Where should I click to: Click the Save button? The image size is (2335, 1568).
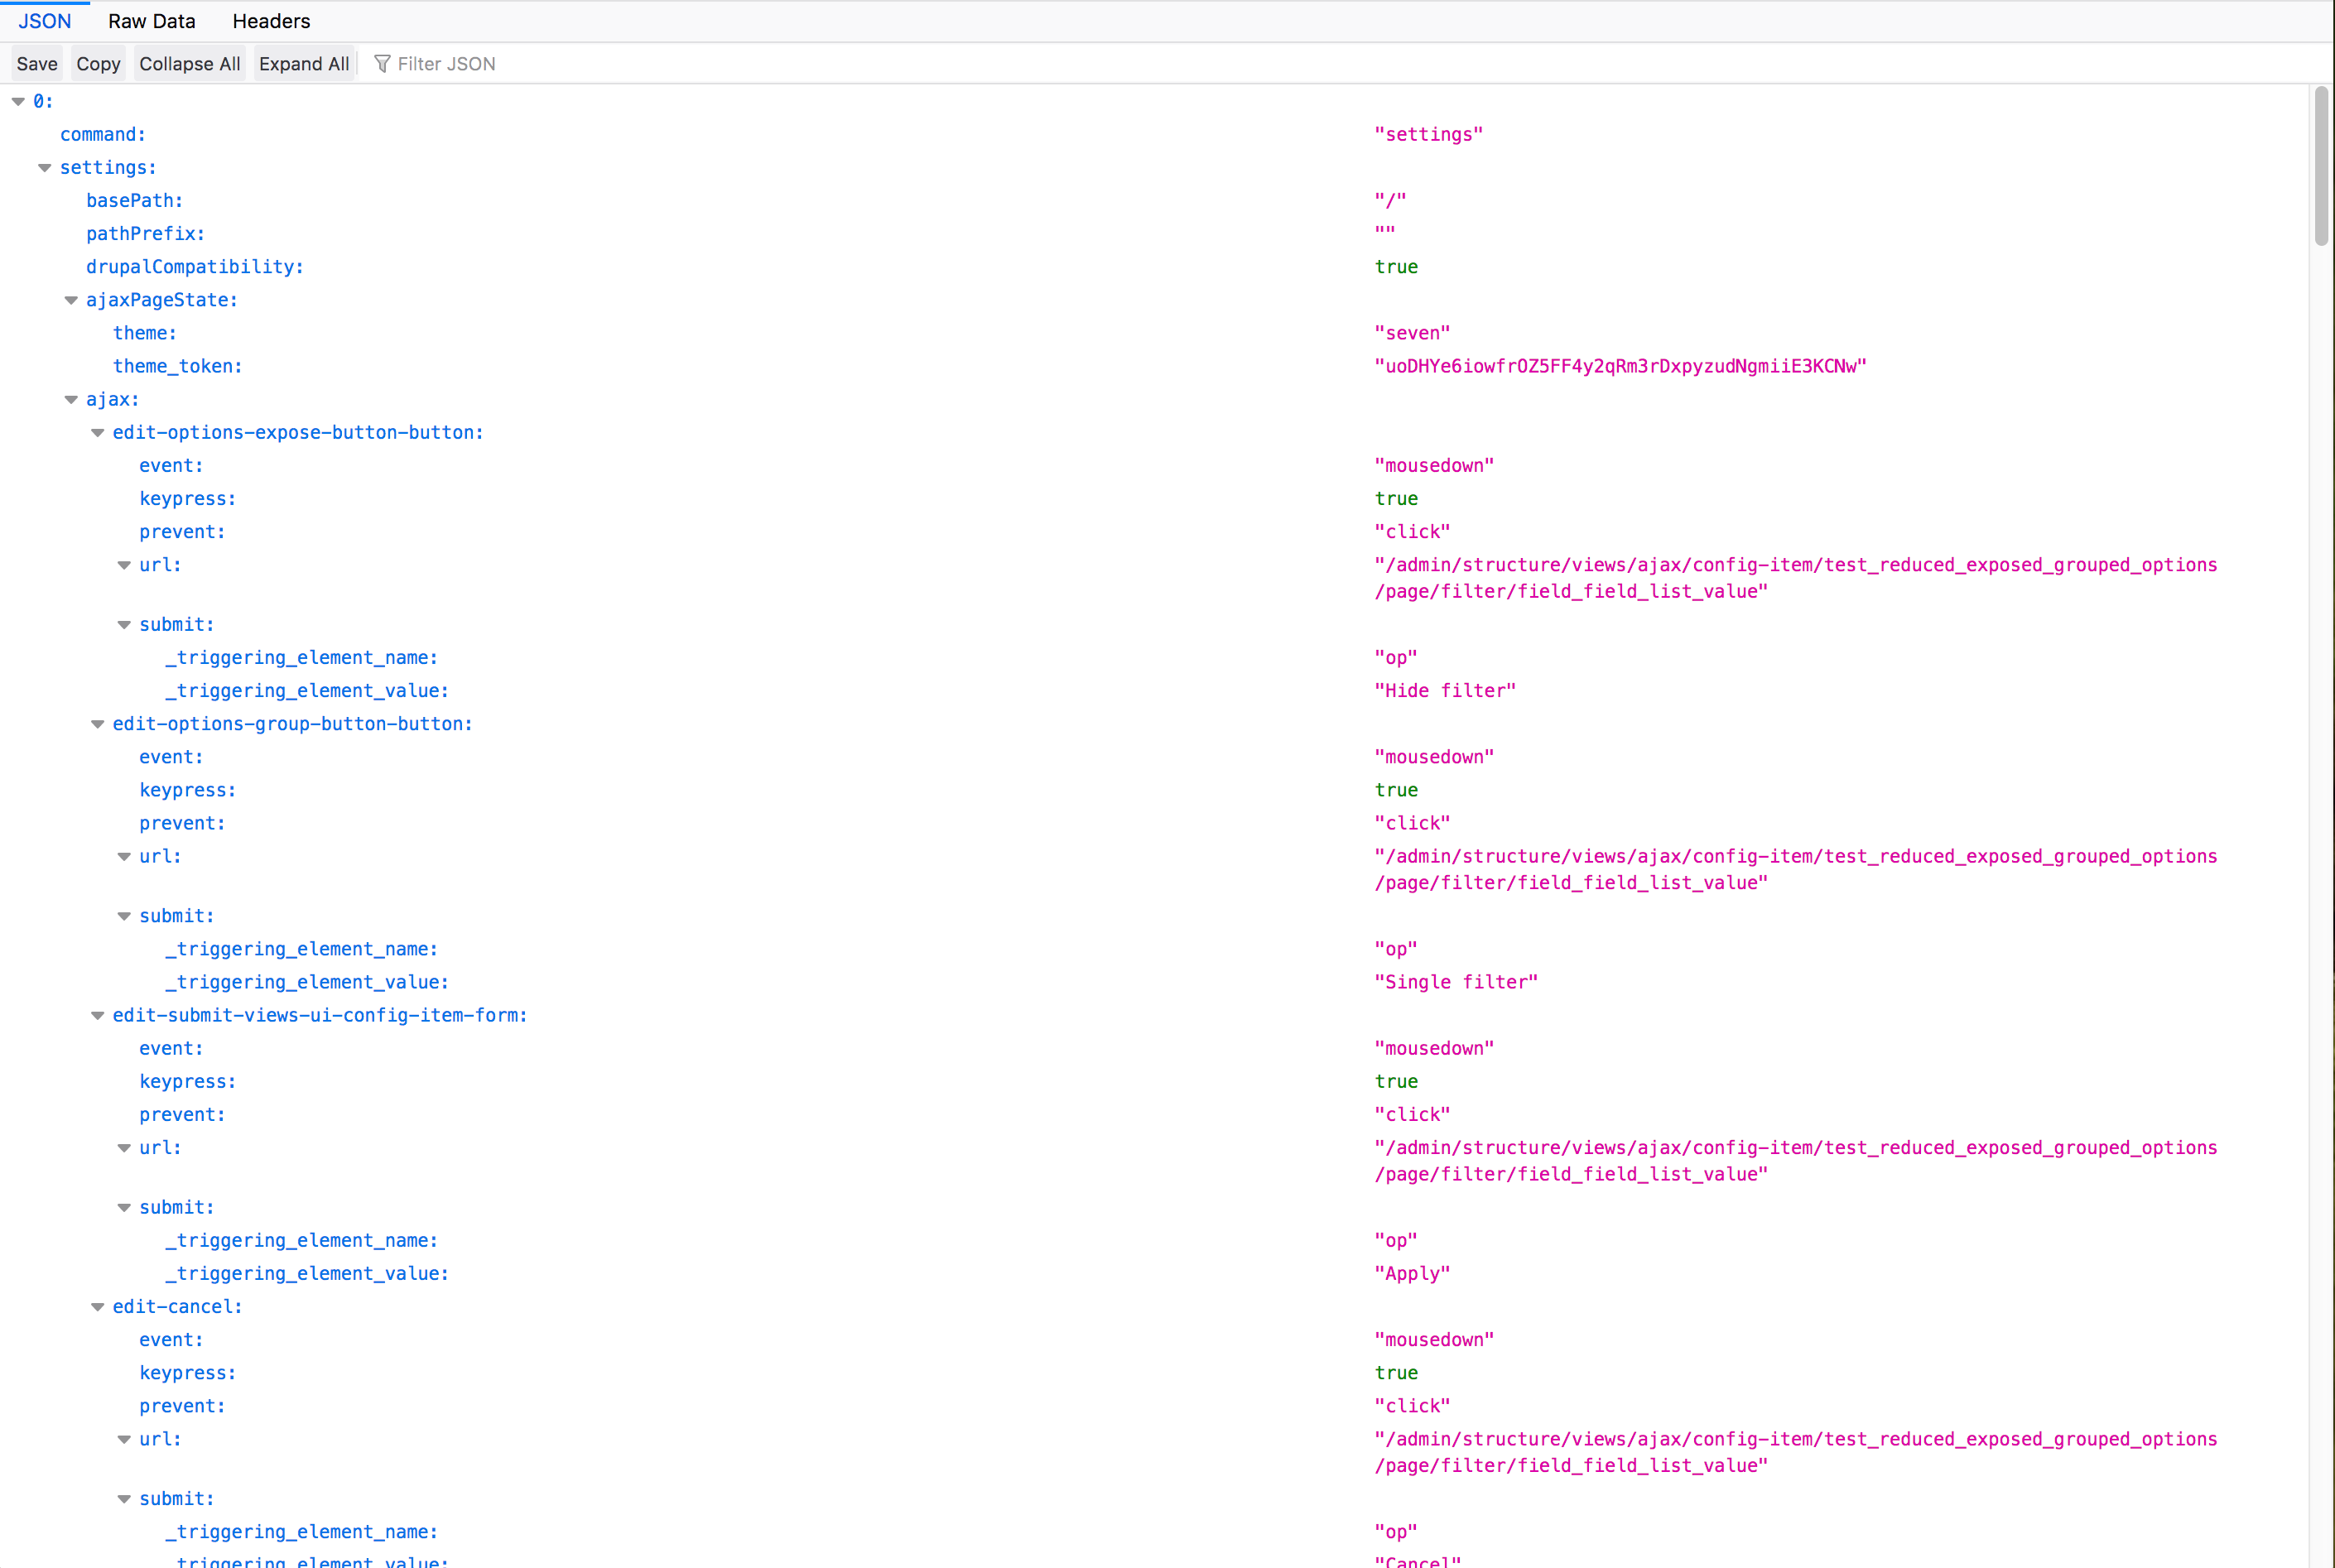[36, 63]
